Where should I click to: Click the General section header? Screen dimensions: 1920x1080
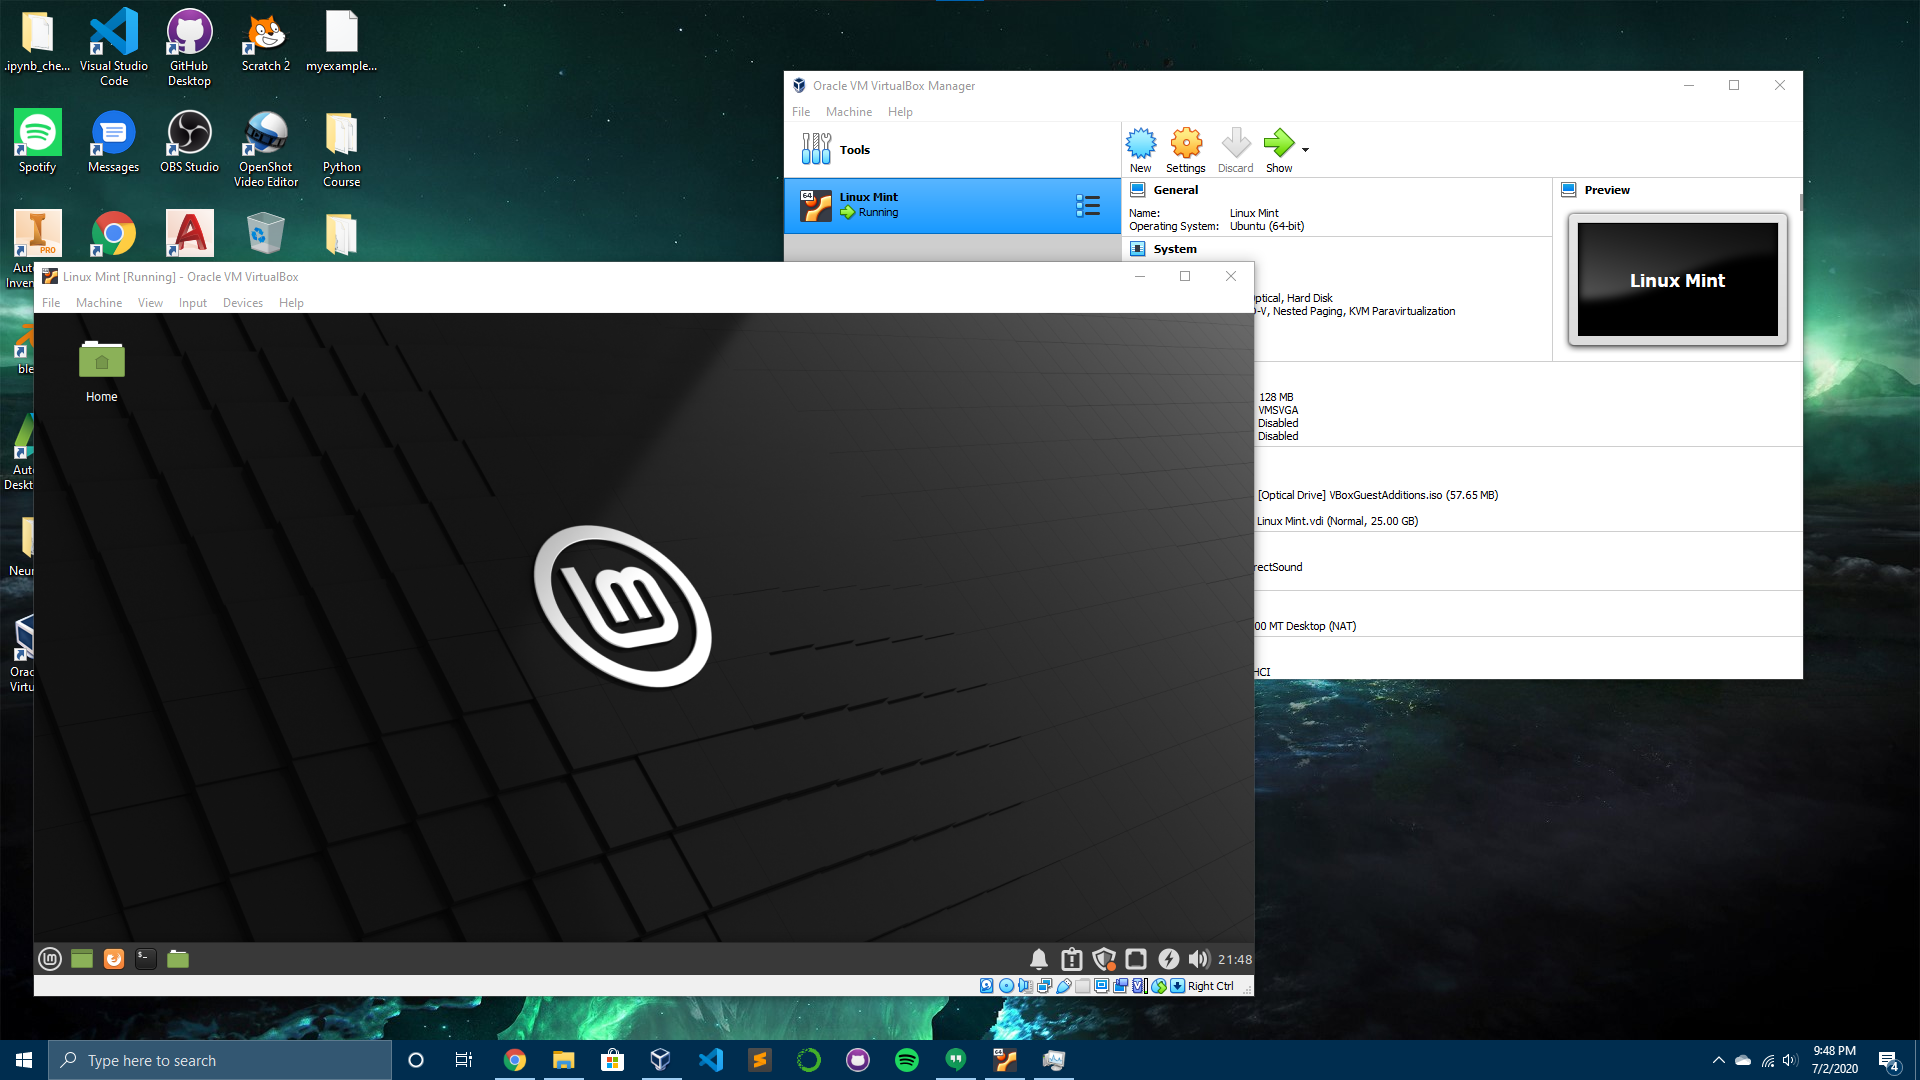[x=1175, y=190]
